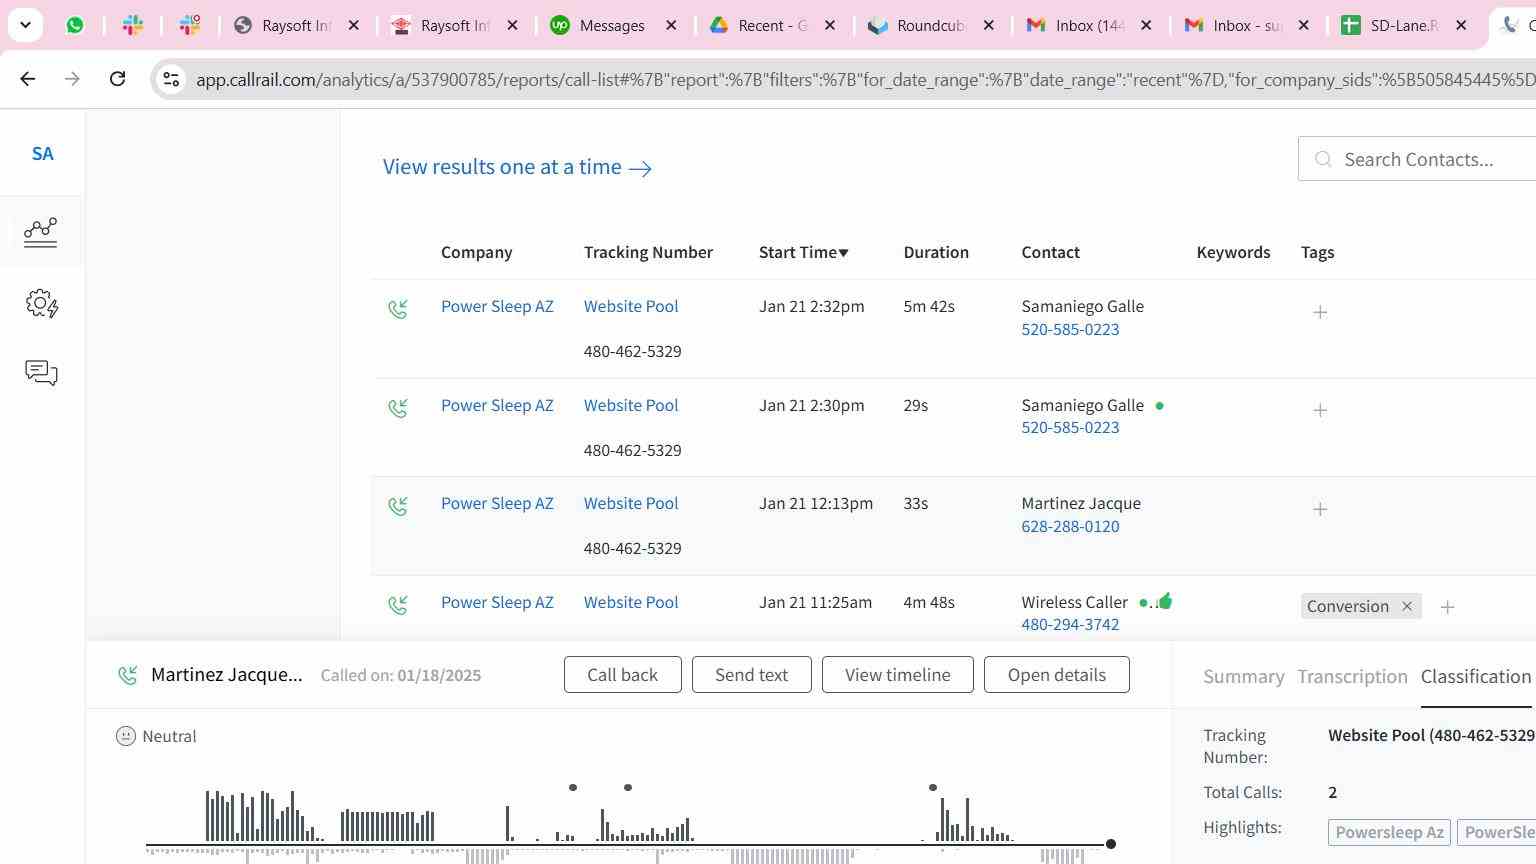The image size is (1536, 864).
Task: Open the Analytics chart icon in sidebar
Action: pyautogui.click(x=41, y=232)
